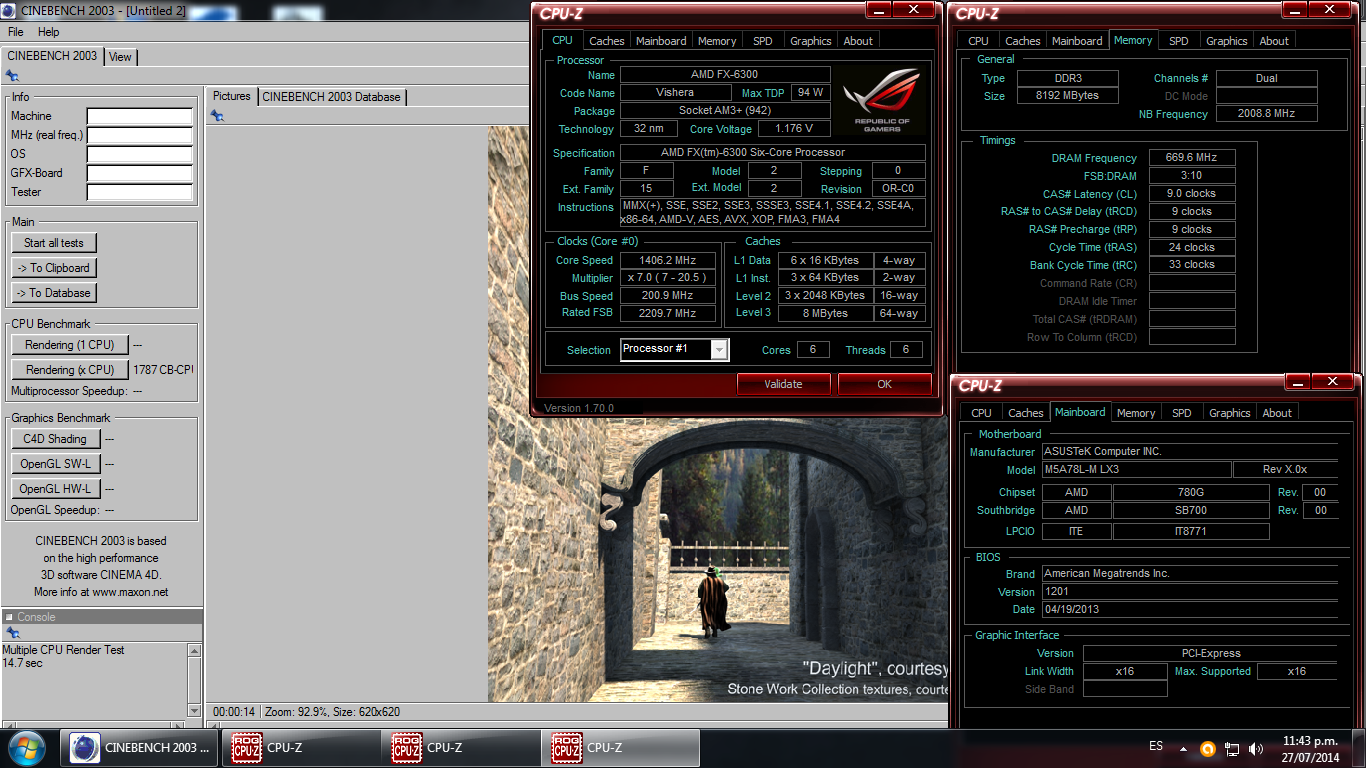Start the OpenGL SW-L test

pos(55,464)
